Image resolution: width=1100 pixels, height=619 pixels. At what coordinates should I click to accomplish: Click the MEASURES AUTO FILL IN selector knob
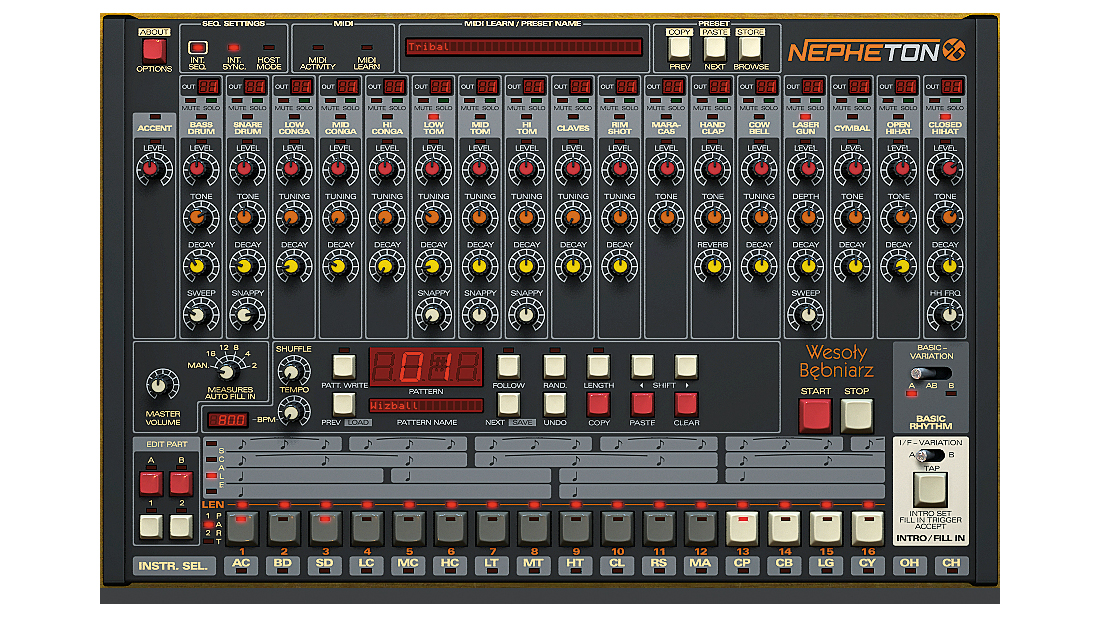coord(226,371)
